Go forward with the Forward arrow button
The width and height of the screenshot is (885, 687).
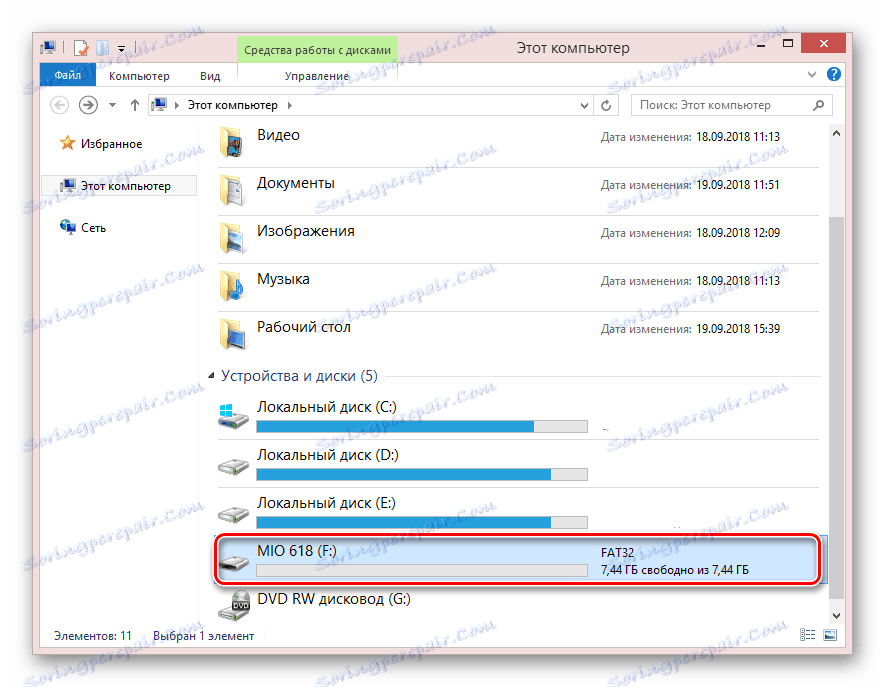[88, 105]
